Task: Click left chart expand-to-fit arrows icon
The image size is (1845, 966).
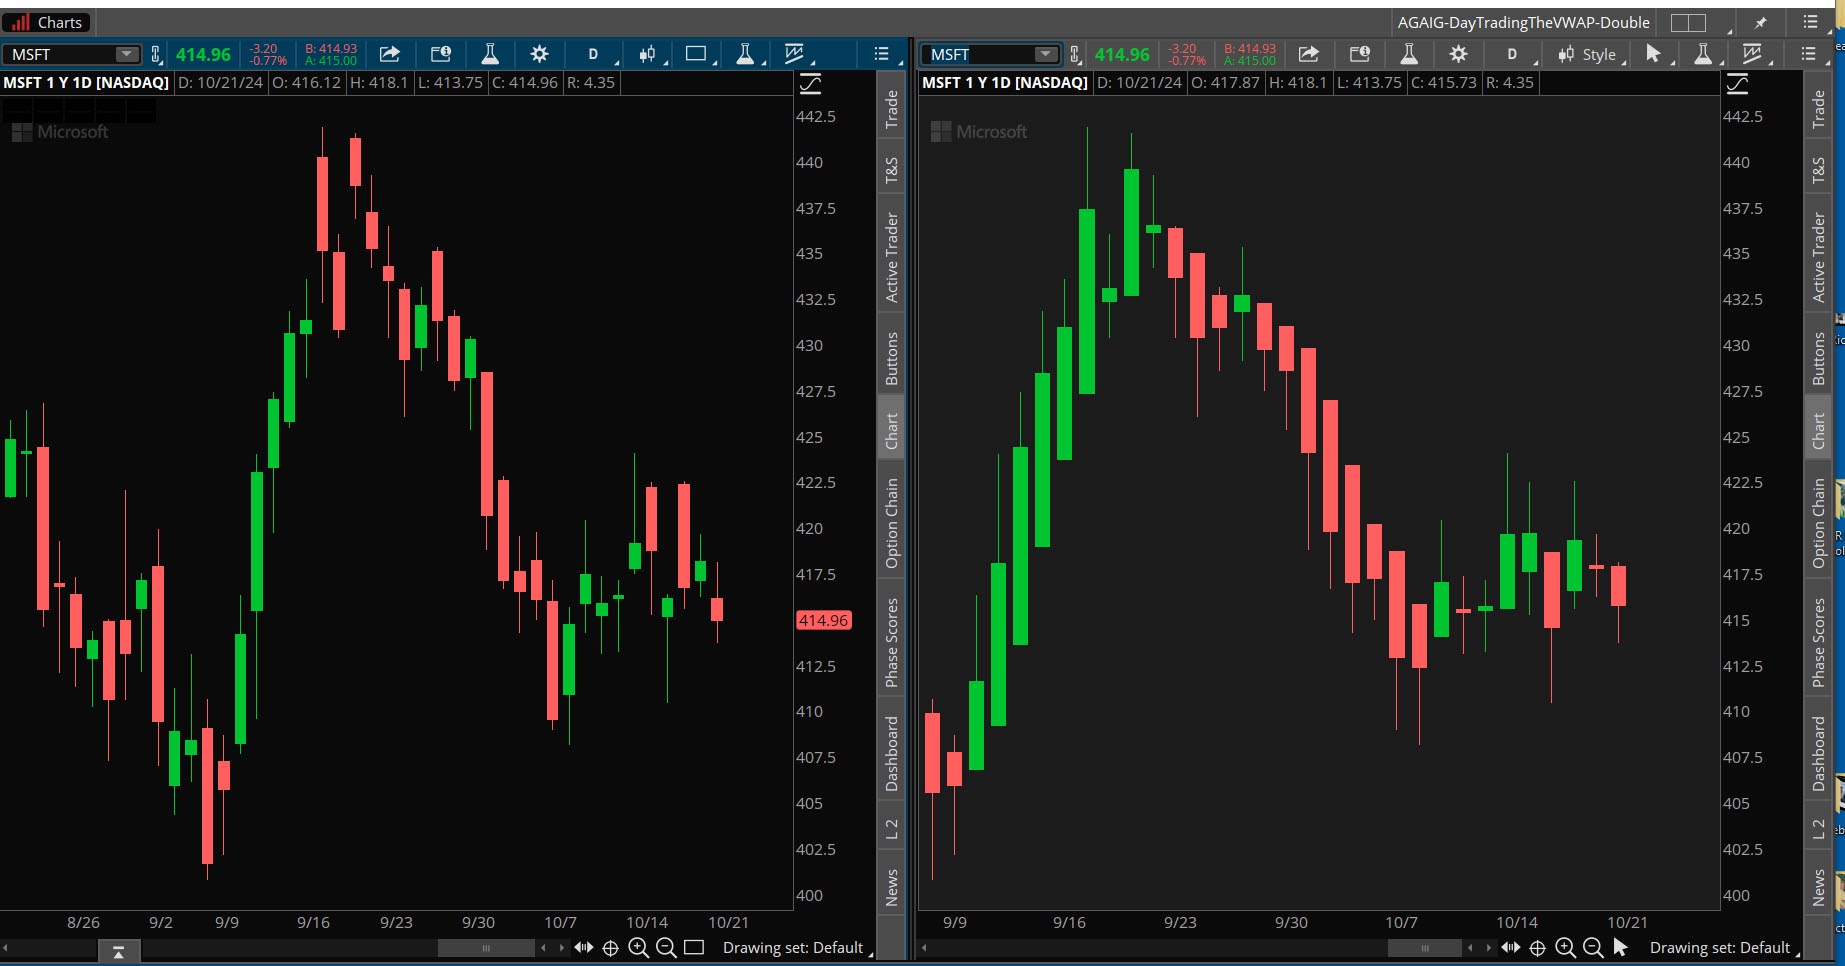Action: tap(584, 947)
